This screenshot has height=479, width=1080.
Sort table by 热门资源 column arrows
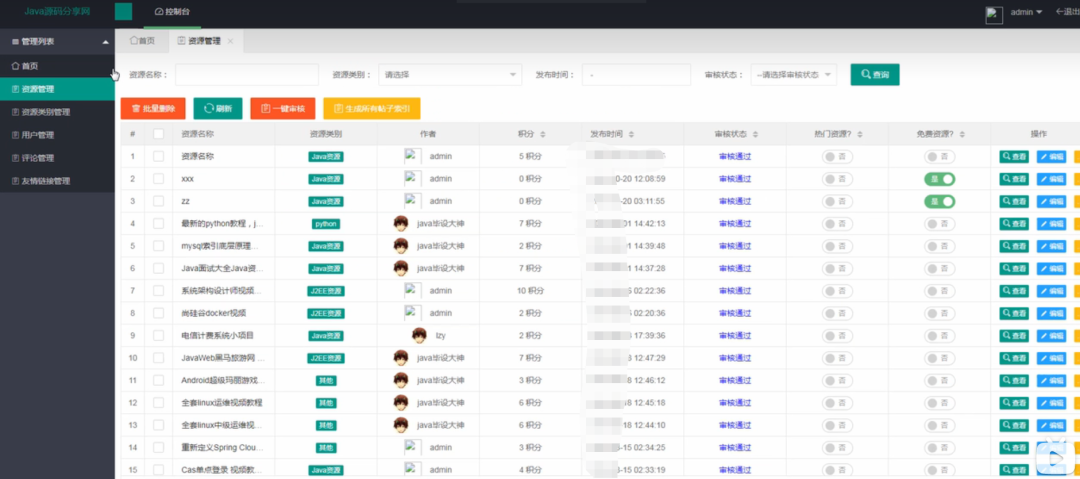point(860,134)
